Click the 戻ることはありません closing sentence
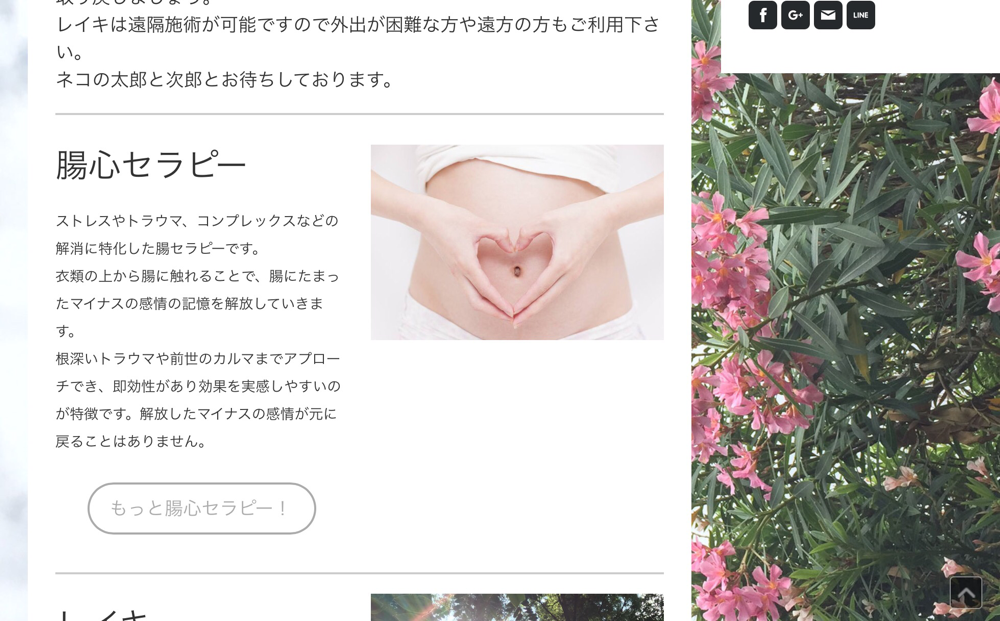Screen dimensions: 1000x621 pos(131,441)
